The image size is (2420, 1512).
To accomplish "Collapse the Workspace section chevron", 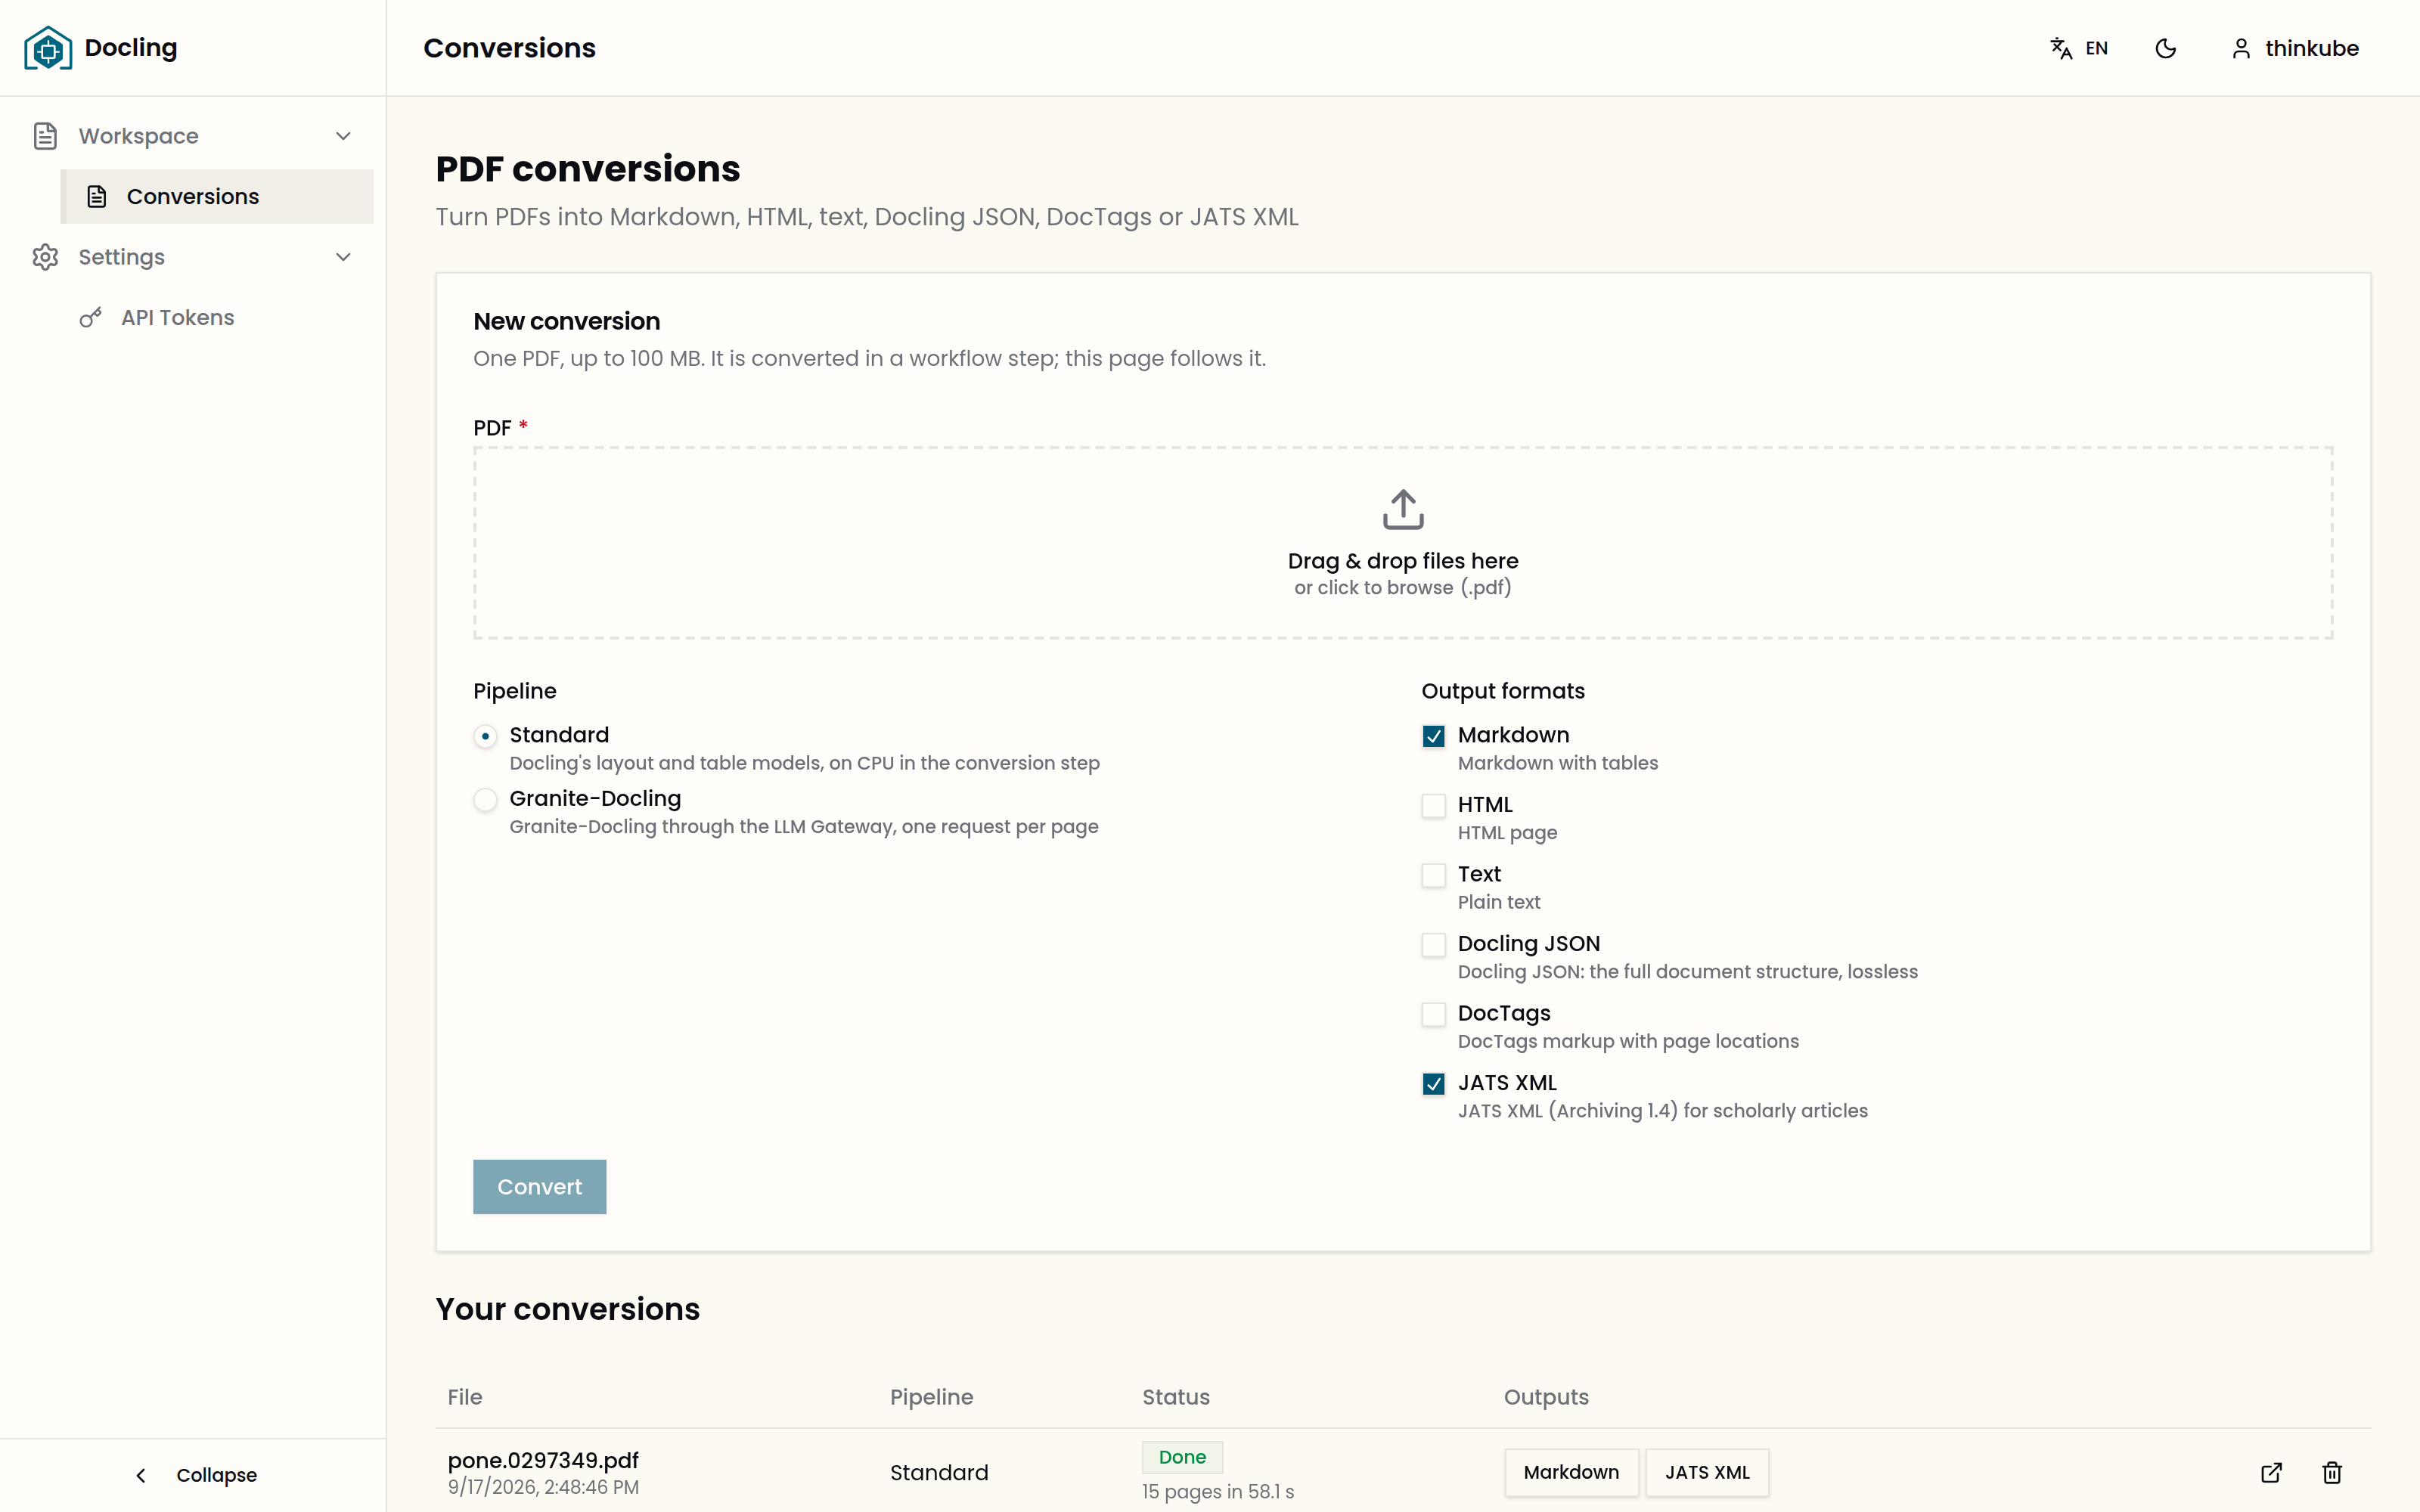I will coord(343,136).
